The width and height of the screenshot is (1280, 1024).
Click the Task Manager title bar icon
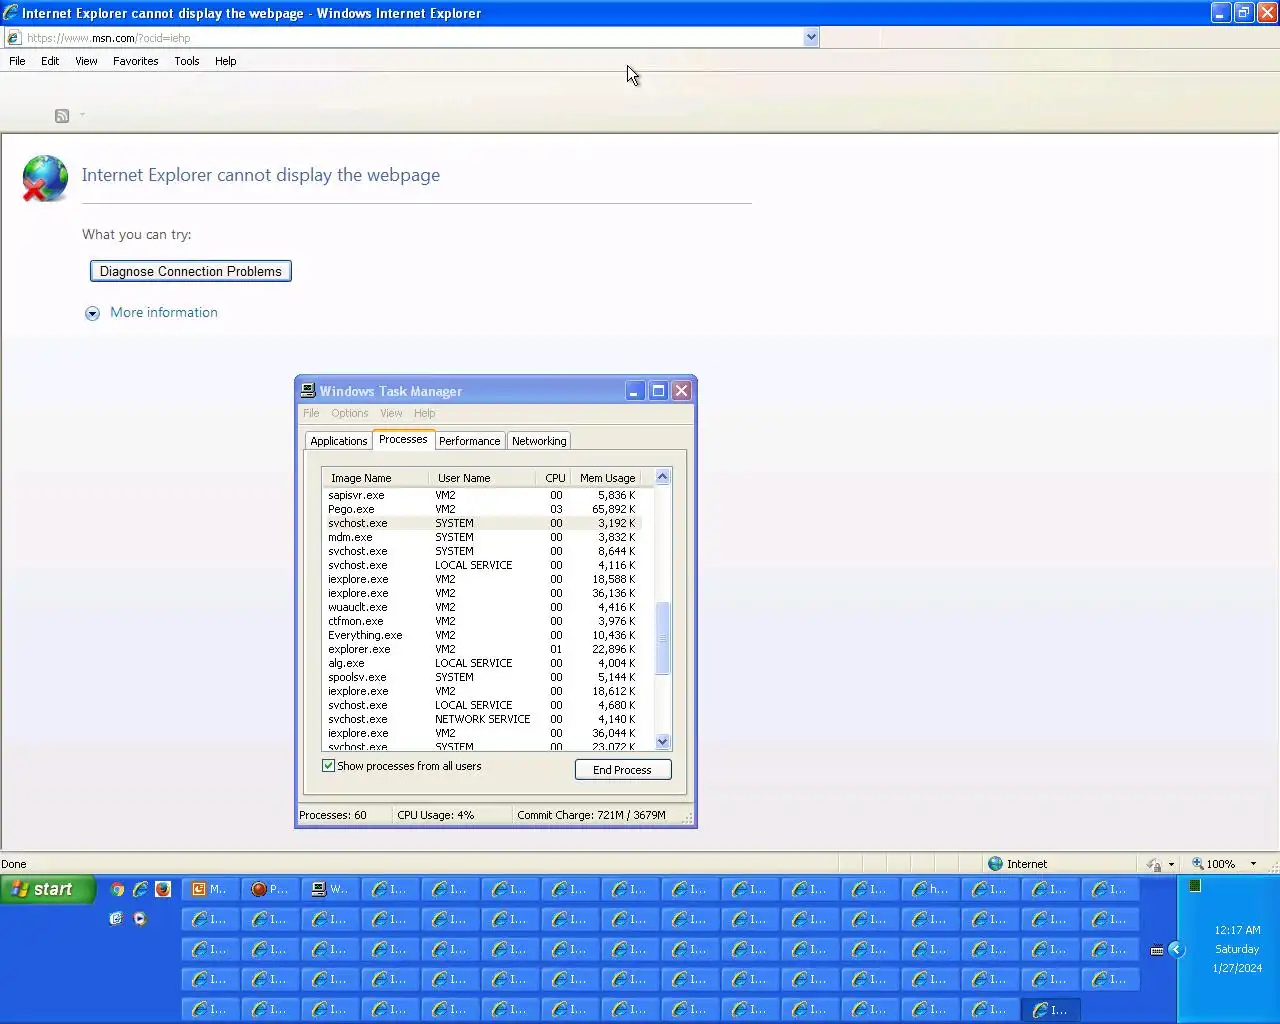pos(308,391)
